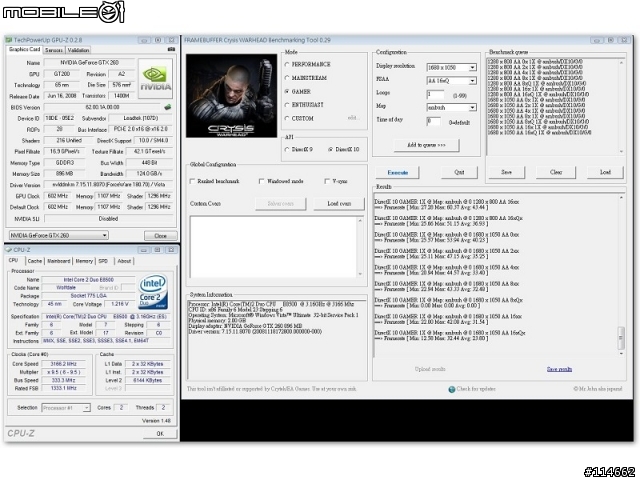
Task: Select the CUSTOM mode radio button
Action: [287, 118]
